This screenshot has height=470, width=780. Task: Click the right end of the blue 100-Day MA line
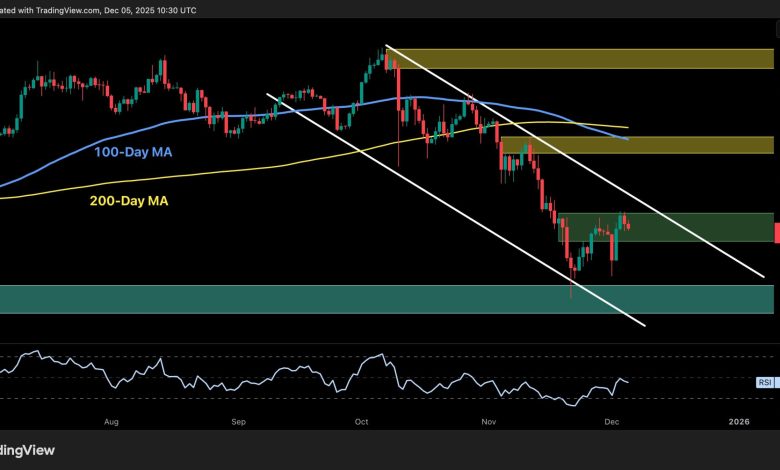pos(626,139)
